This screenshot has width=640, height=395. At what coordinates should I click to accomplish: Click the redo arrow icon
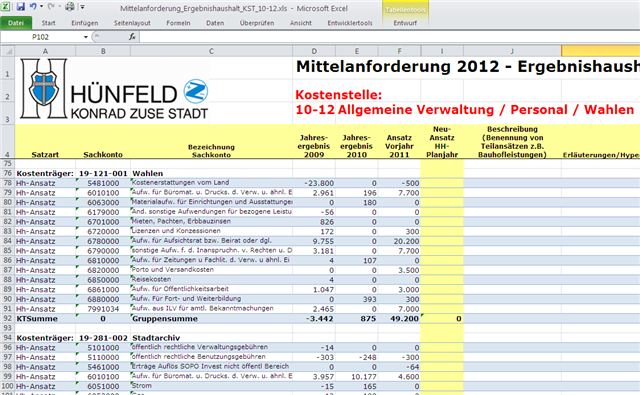(x=51, y=7)
